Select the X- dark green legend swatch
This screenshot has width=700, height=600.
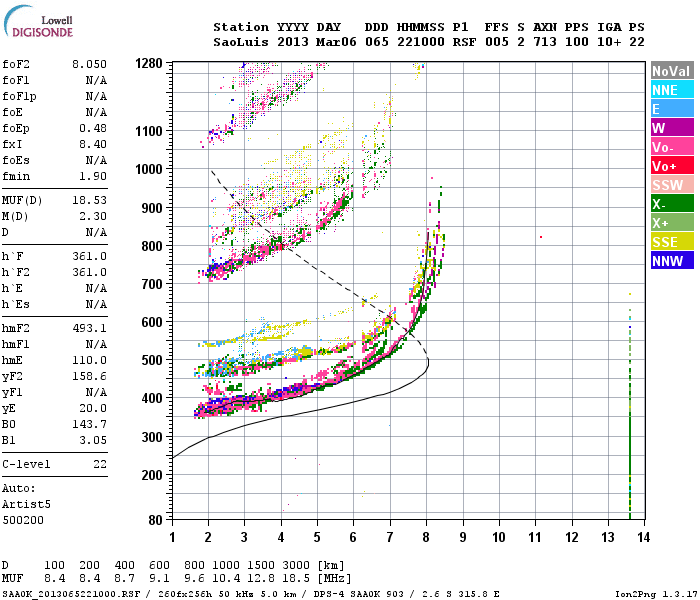672,204
